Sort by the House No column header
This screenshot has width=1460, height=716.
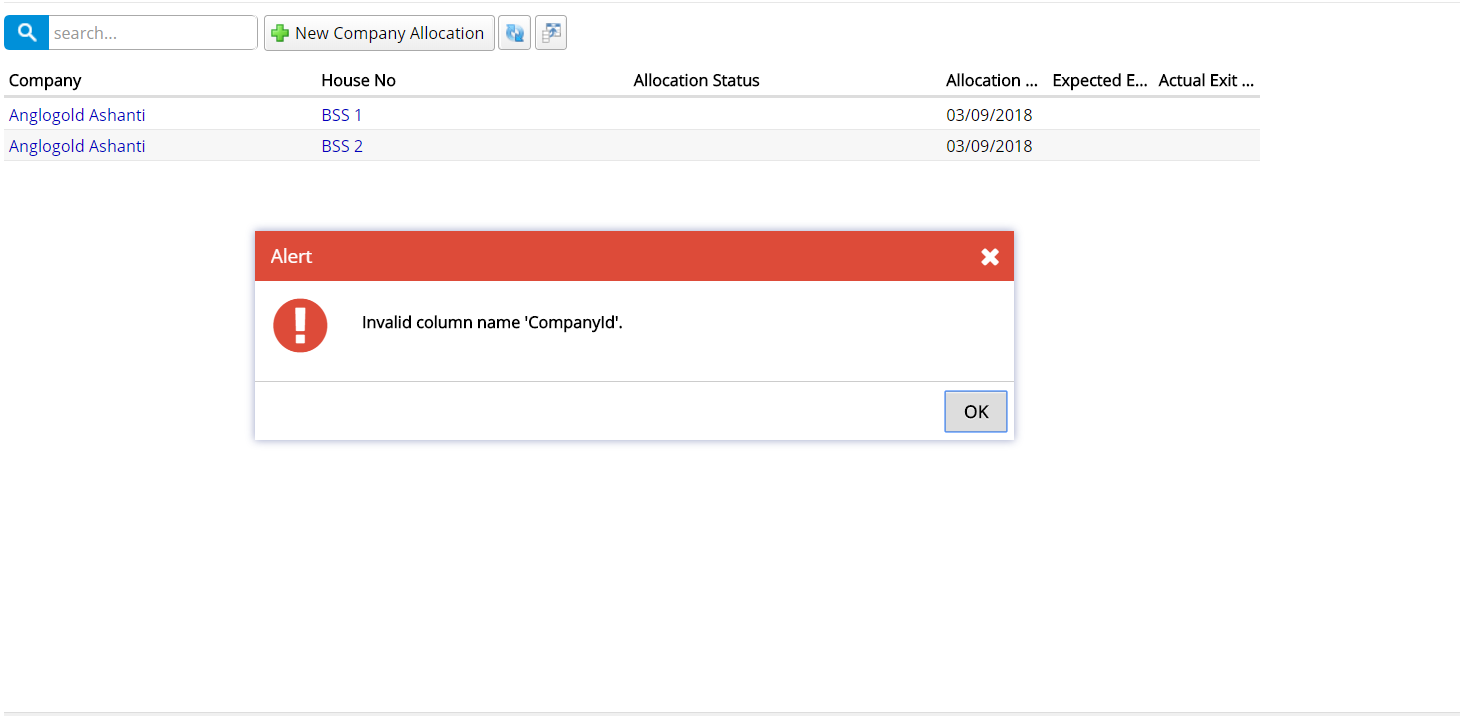(x=358, y=80)
